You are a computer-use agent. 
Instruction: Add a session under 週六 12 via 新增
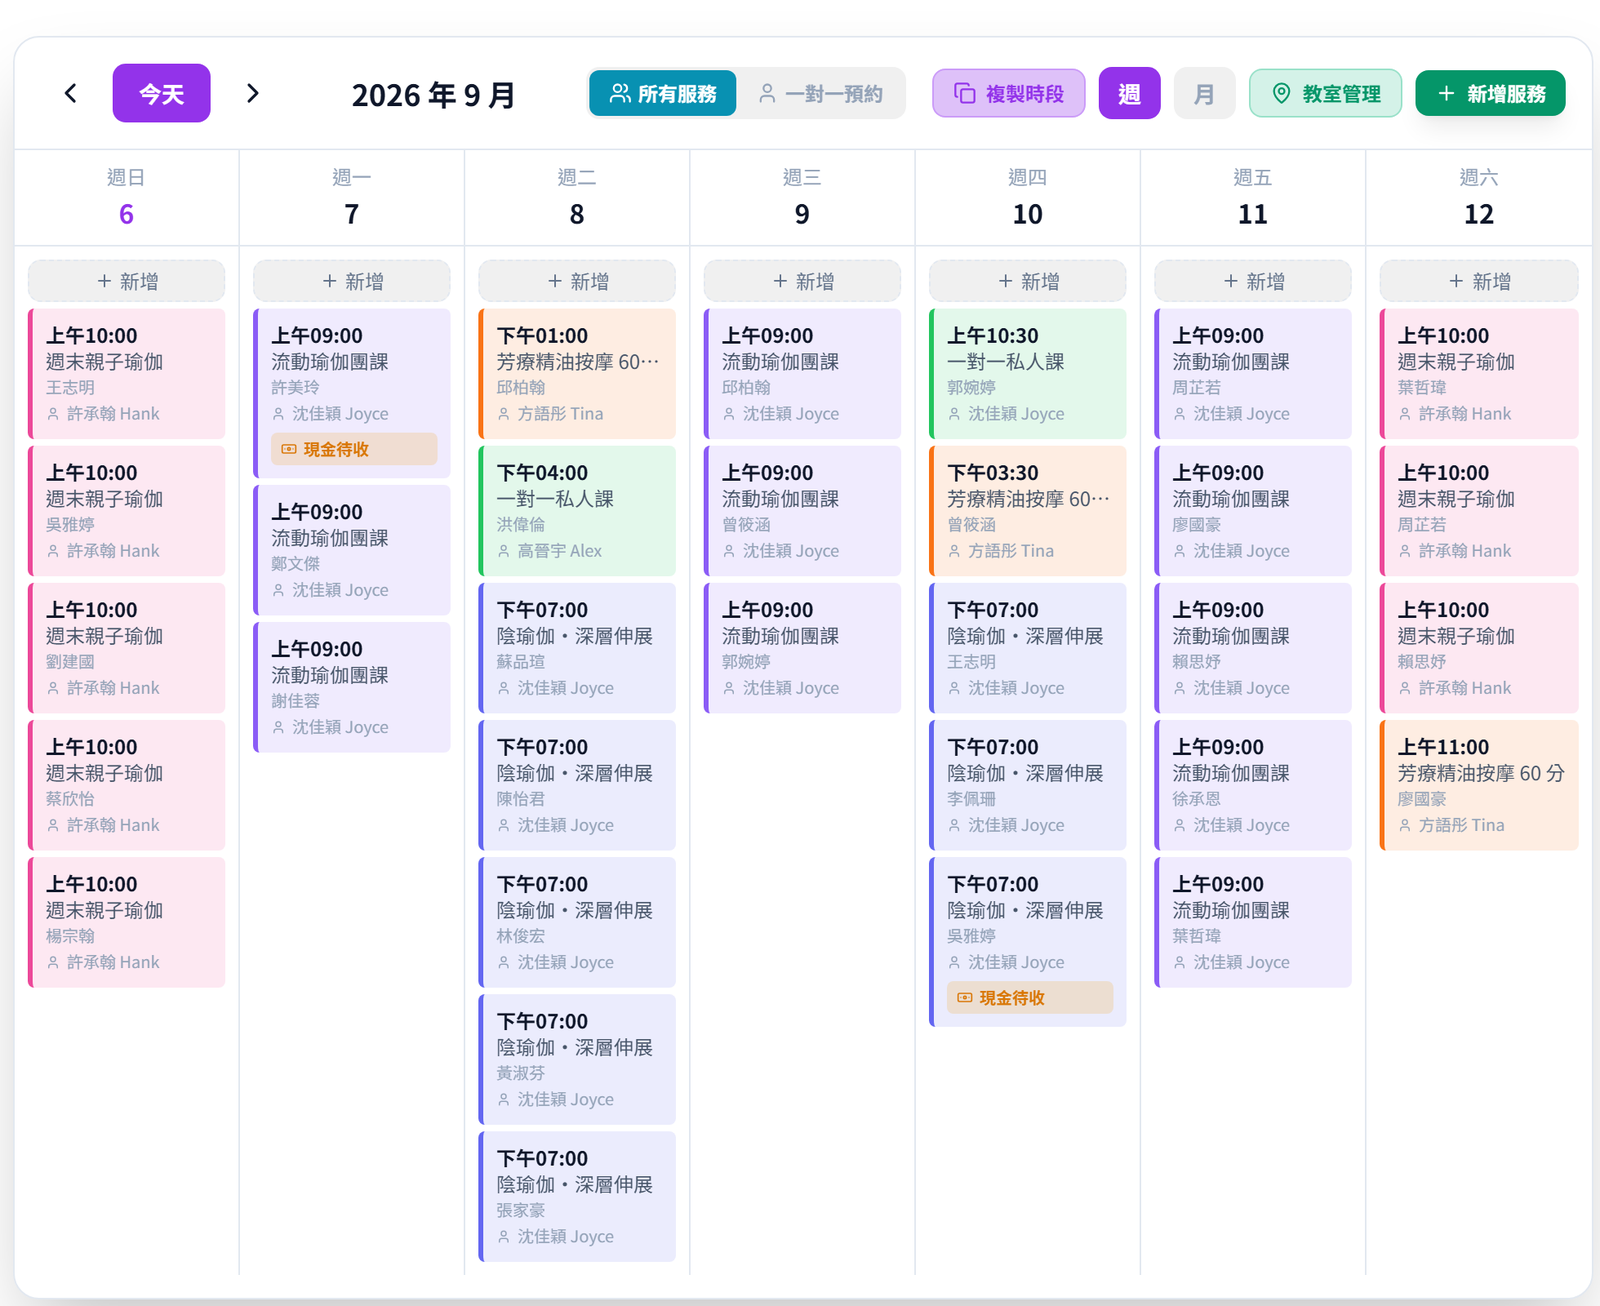tap(1479, 281)
